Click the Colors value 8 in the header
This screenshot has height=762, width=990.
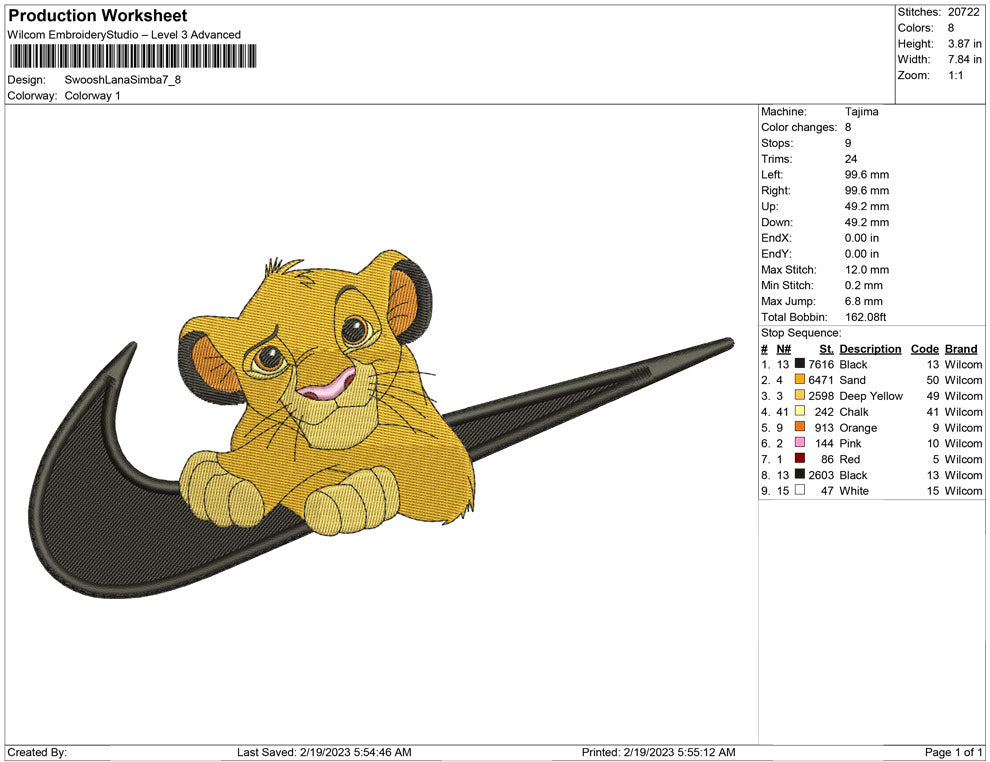click(x=951, y=28)
